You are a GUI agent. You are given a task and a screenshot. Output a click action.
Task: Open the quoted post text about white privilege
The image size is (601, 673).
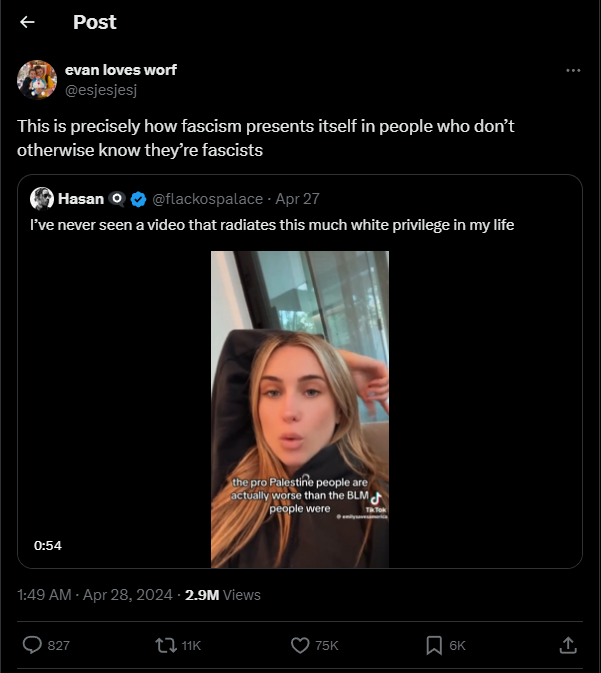[271, 224]
